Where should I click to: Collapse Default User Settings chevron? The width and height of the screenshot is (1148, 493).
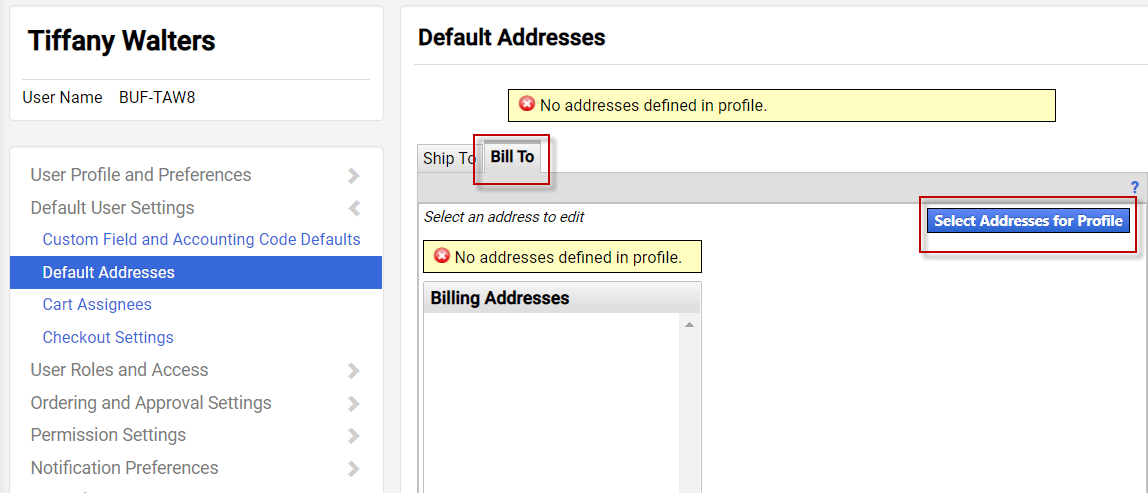point(353,208)
